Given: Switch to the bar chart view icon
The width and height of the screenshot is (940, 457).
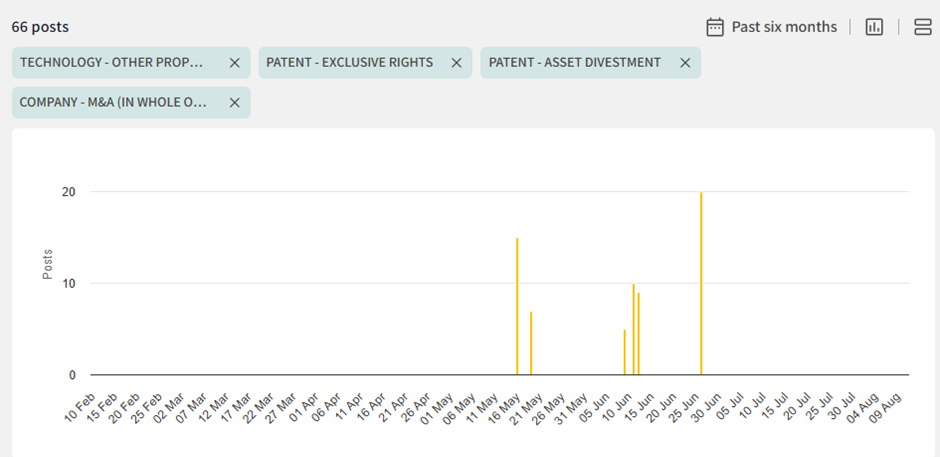Looking at the screenshot, I should (x=874, y=27).
